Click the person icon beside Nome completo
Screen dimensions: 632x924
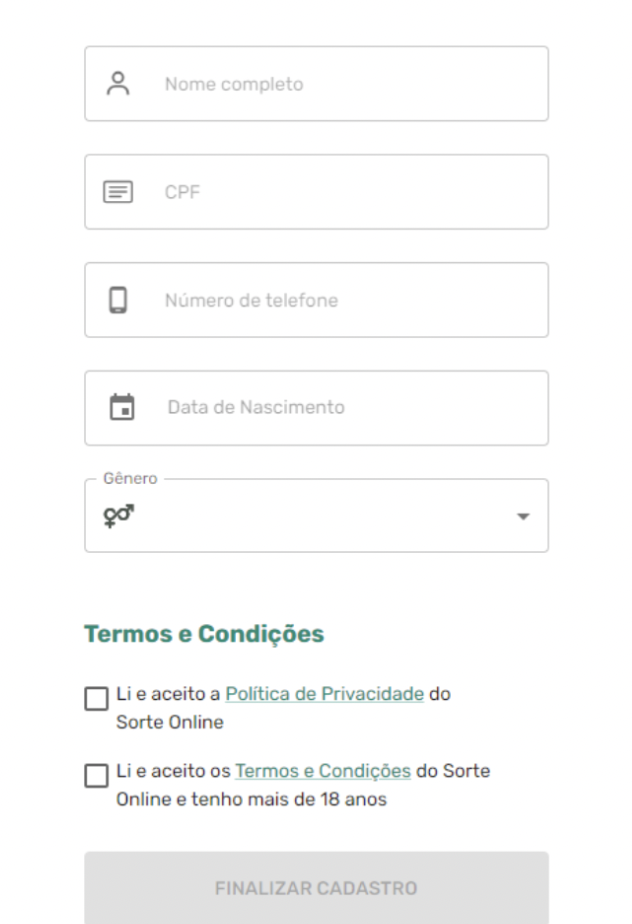coord(118,84)
